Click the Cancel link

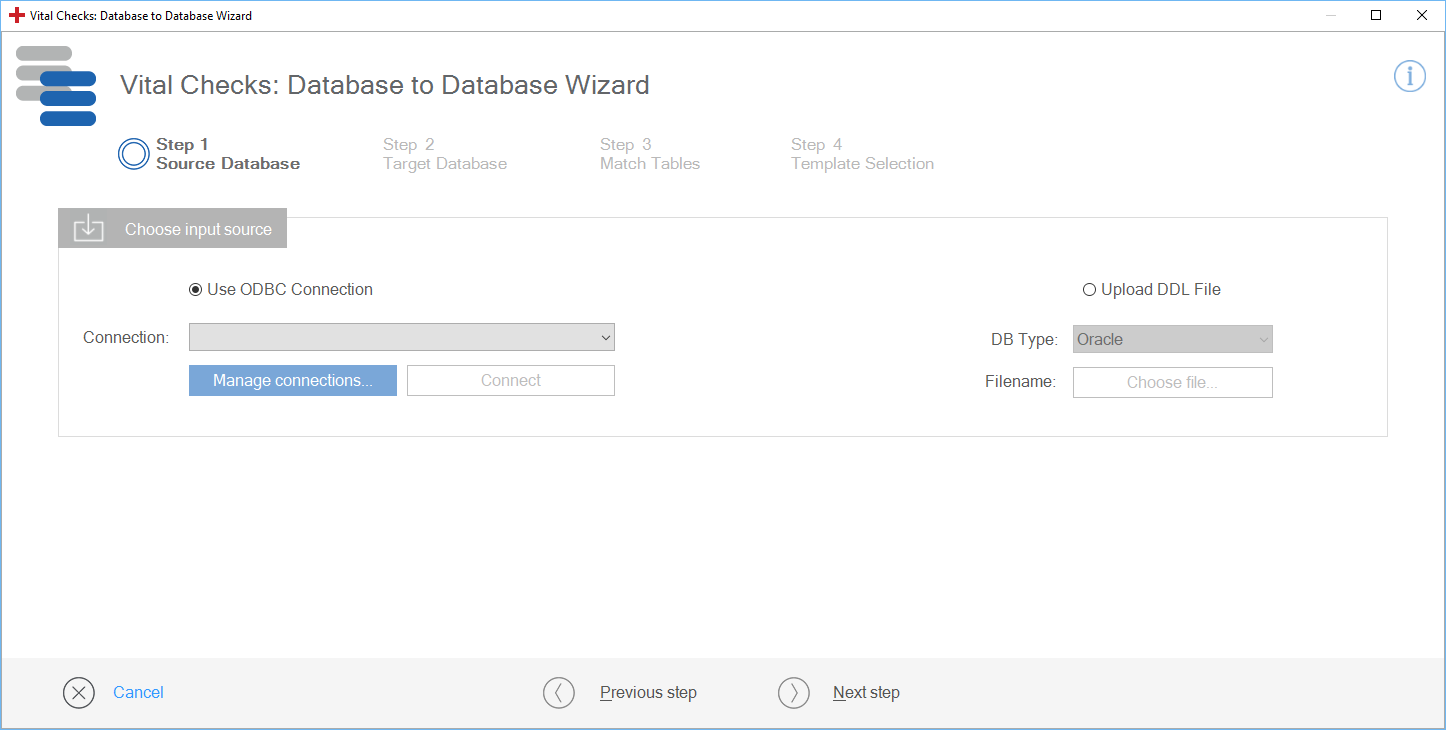point(138,693)
